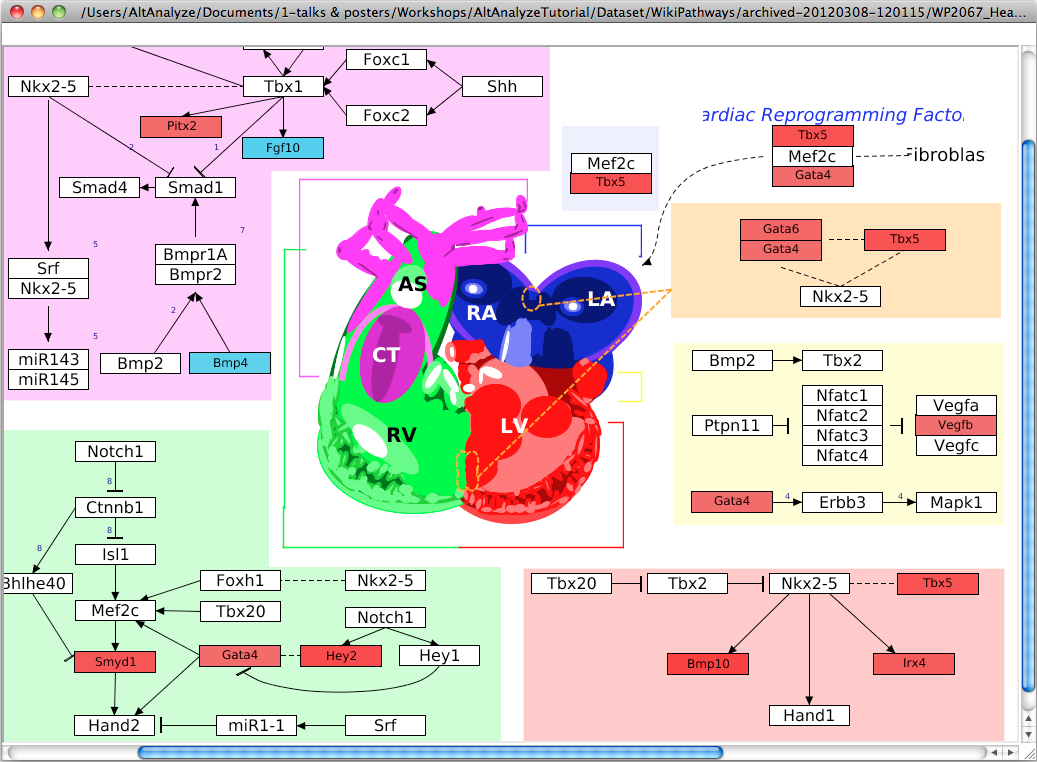This screenshot has height=762, width=1037.
Task: Click the scroll right arrow at bottom
Action: coord(1010,751)
